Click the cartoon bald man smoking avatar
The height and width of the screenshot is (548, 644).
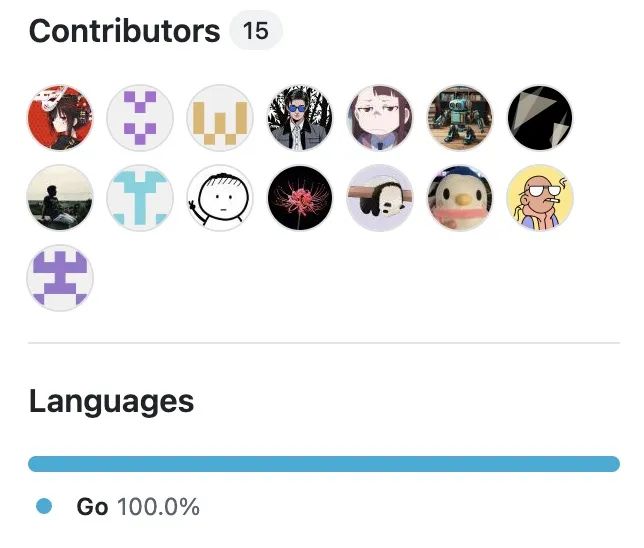point(540,198)
